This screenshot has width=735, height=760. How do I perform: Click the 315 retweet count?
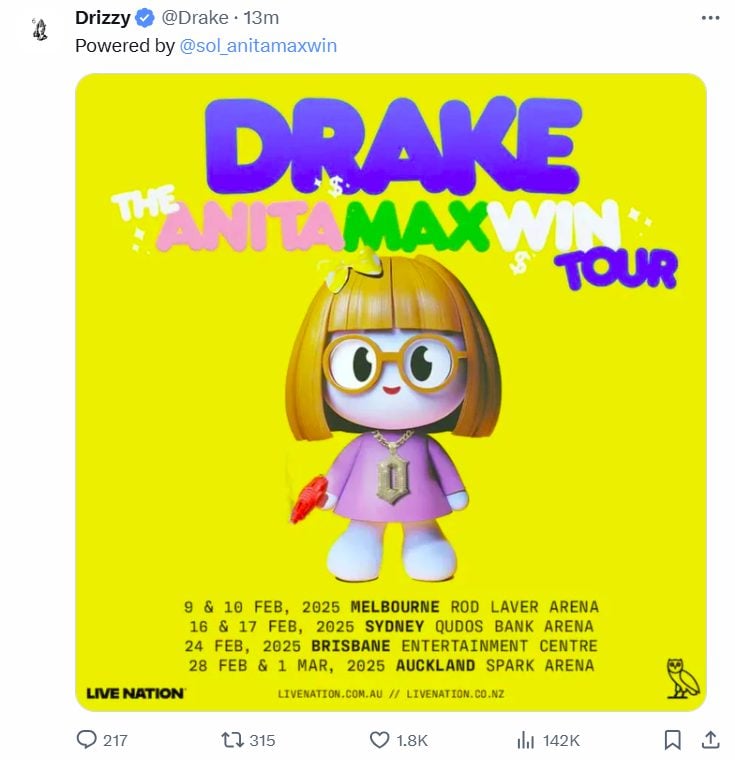tap(262, 740)
